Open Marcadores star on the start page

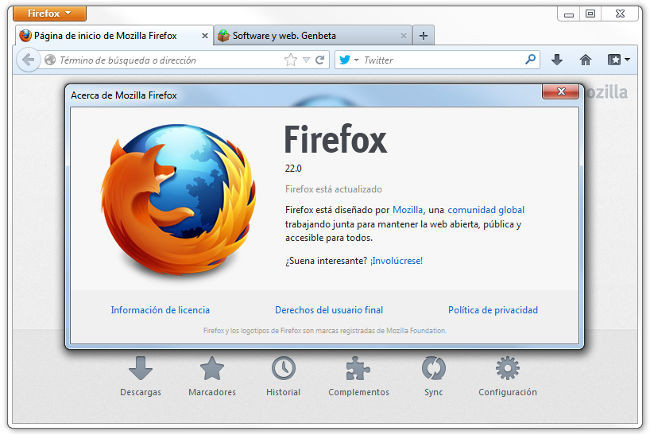click(212, 376)
